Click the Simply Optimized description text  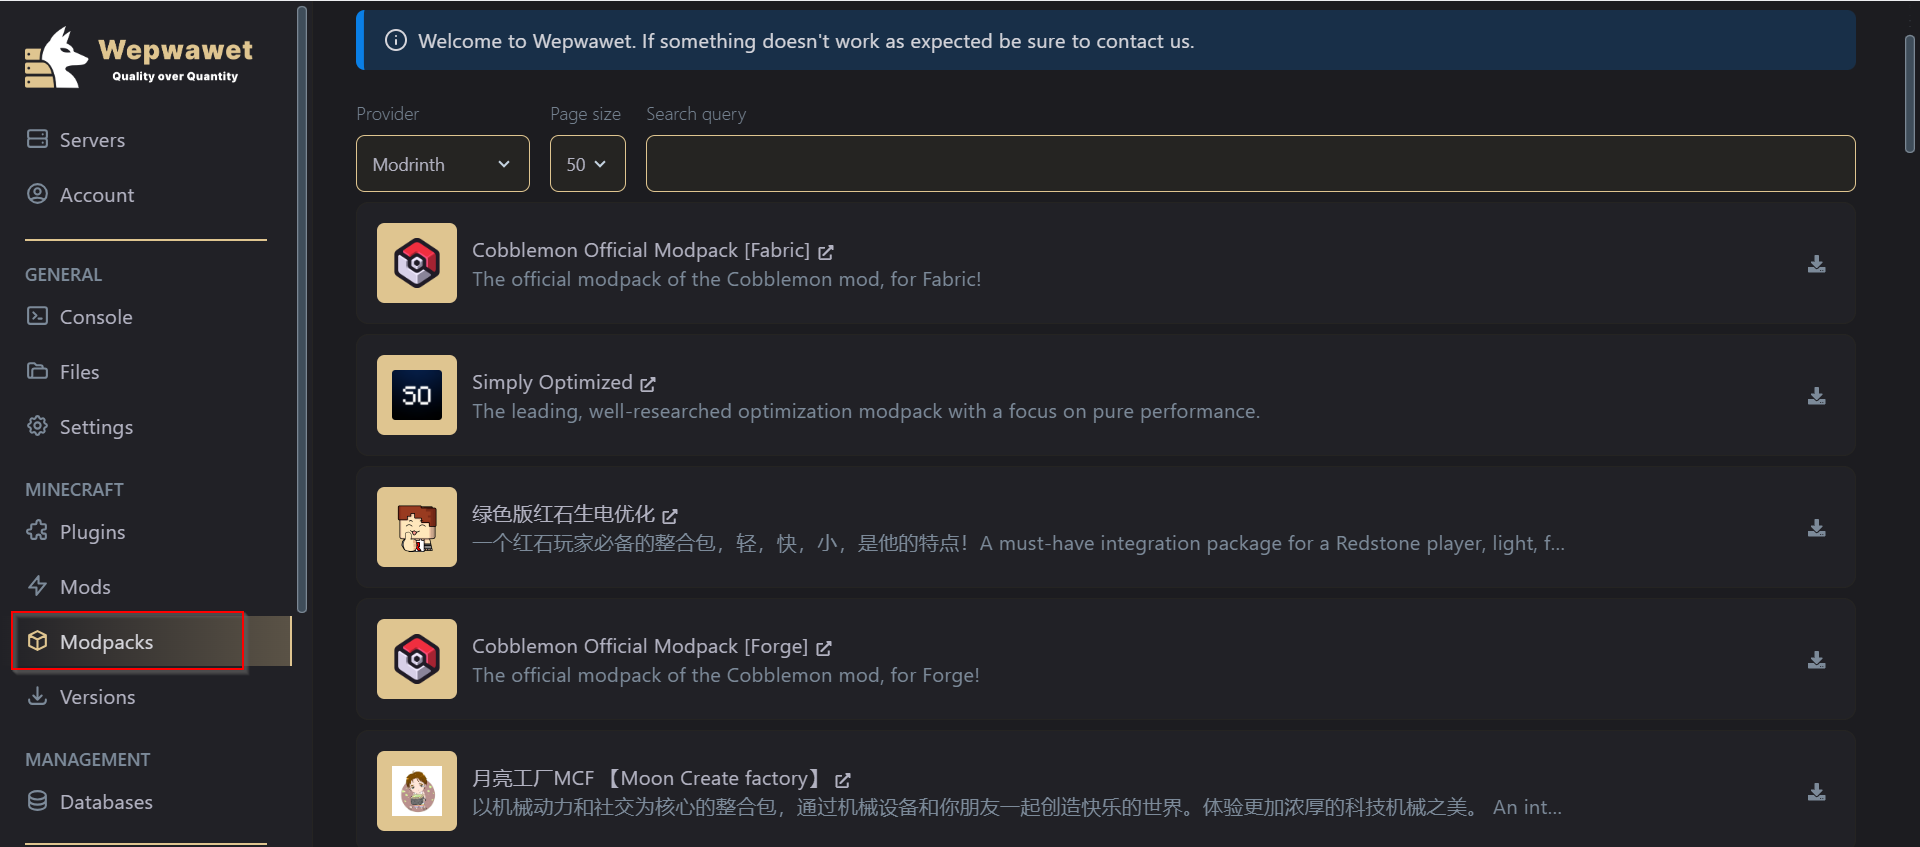pyautogui.click(x=866, y=411)
